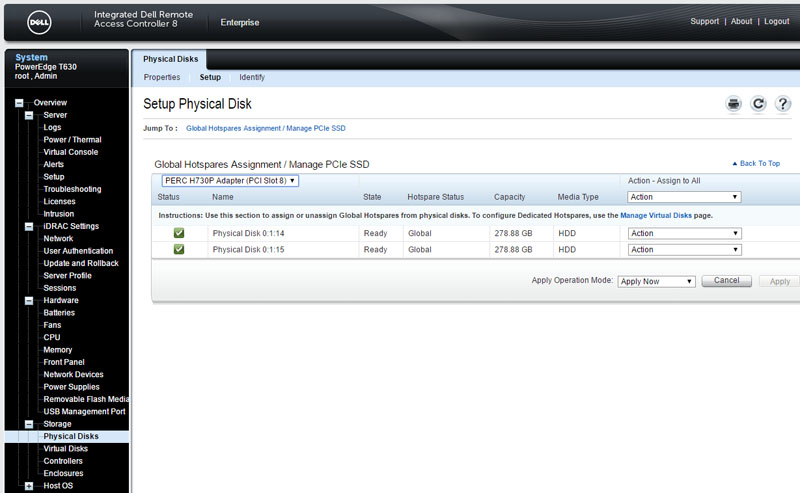Image resolution: width=800 pixels, height=493 pixels.
Task: Open Enclosures in the navigation tree
Action: pos(63,473)
